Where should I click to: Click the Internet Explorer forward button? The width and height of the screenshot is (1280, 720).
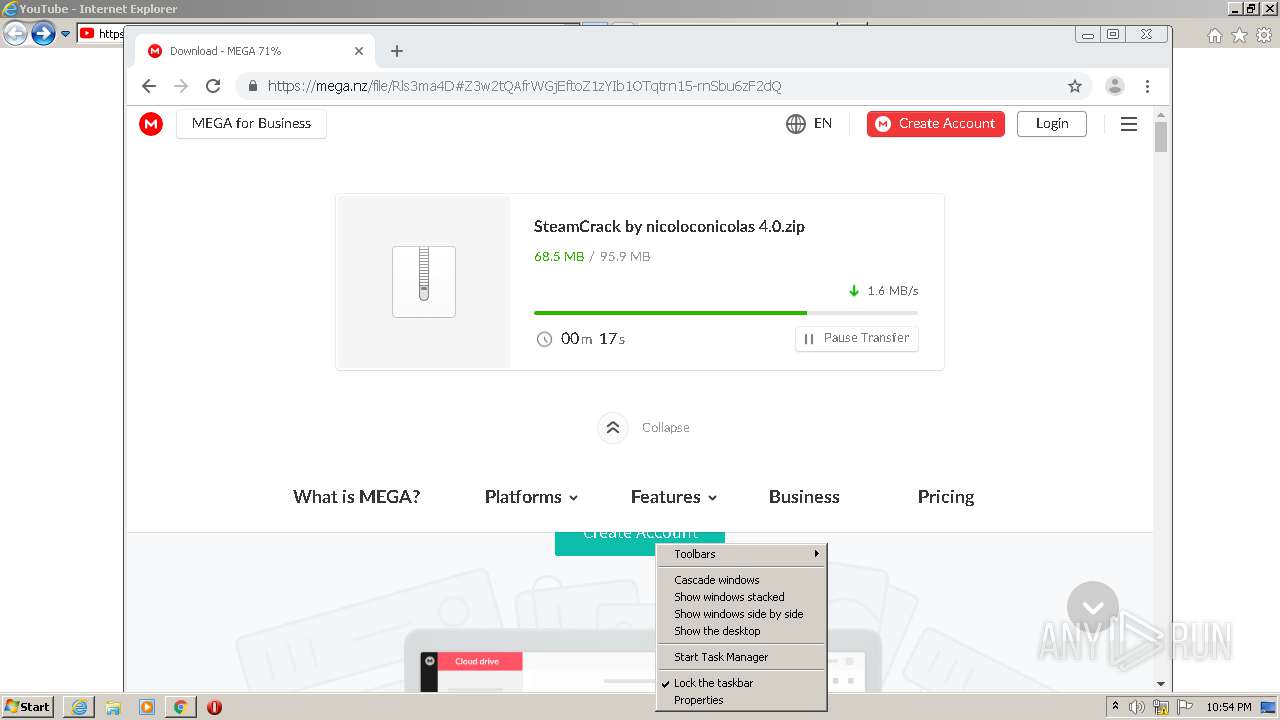[x=43, y=34]
